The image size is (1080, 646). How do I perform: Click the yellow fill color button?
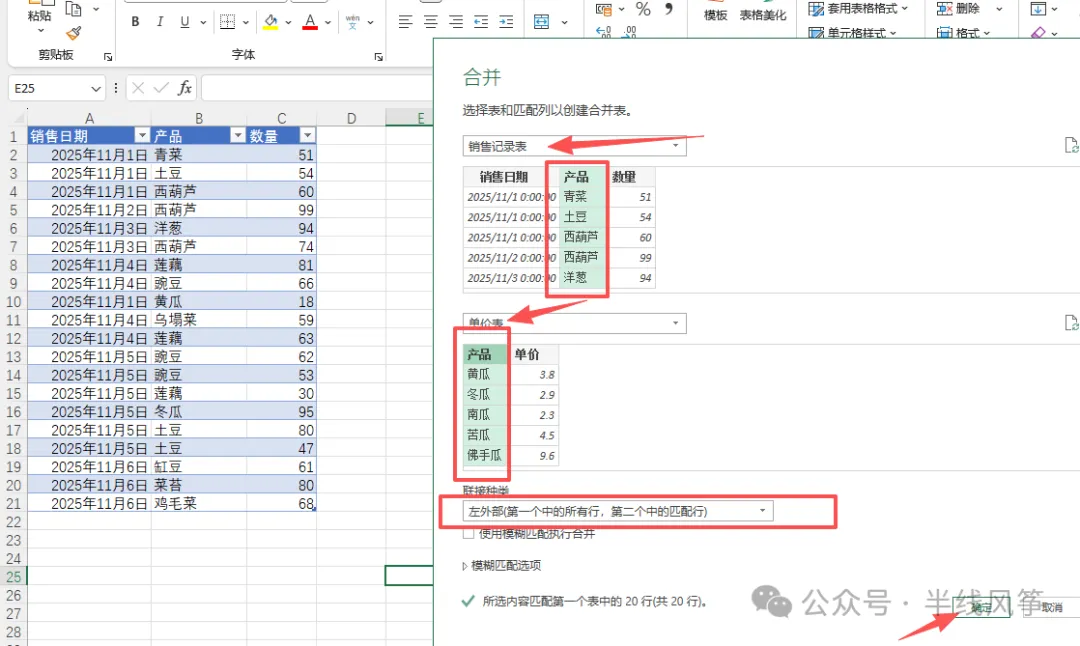click(271, 22)
